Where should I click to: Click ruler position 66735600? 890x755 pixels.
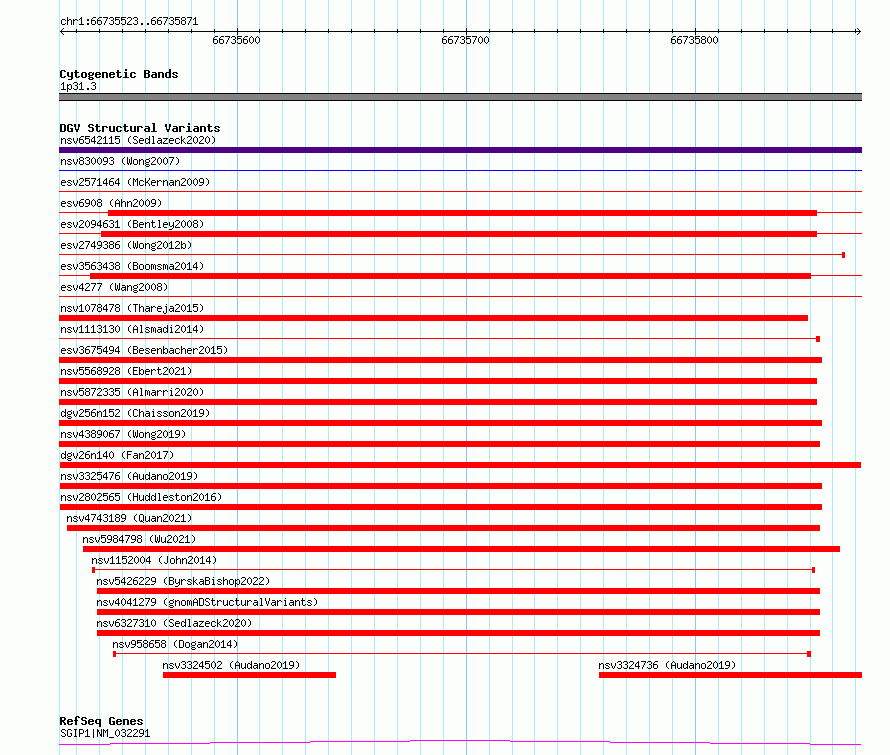236,40
